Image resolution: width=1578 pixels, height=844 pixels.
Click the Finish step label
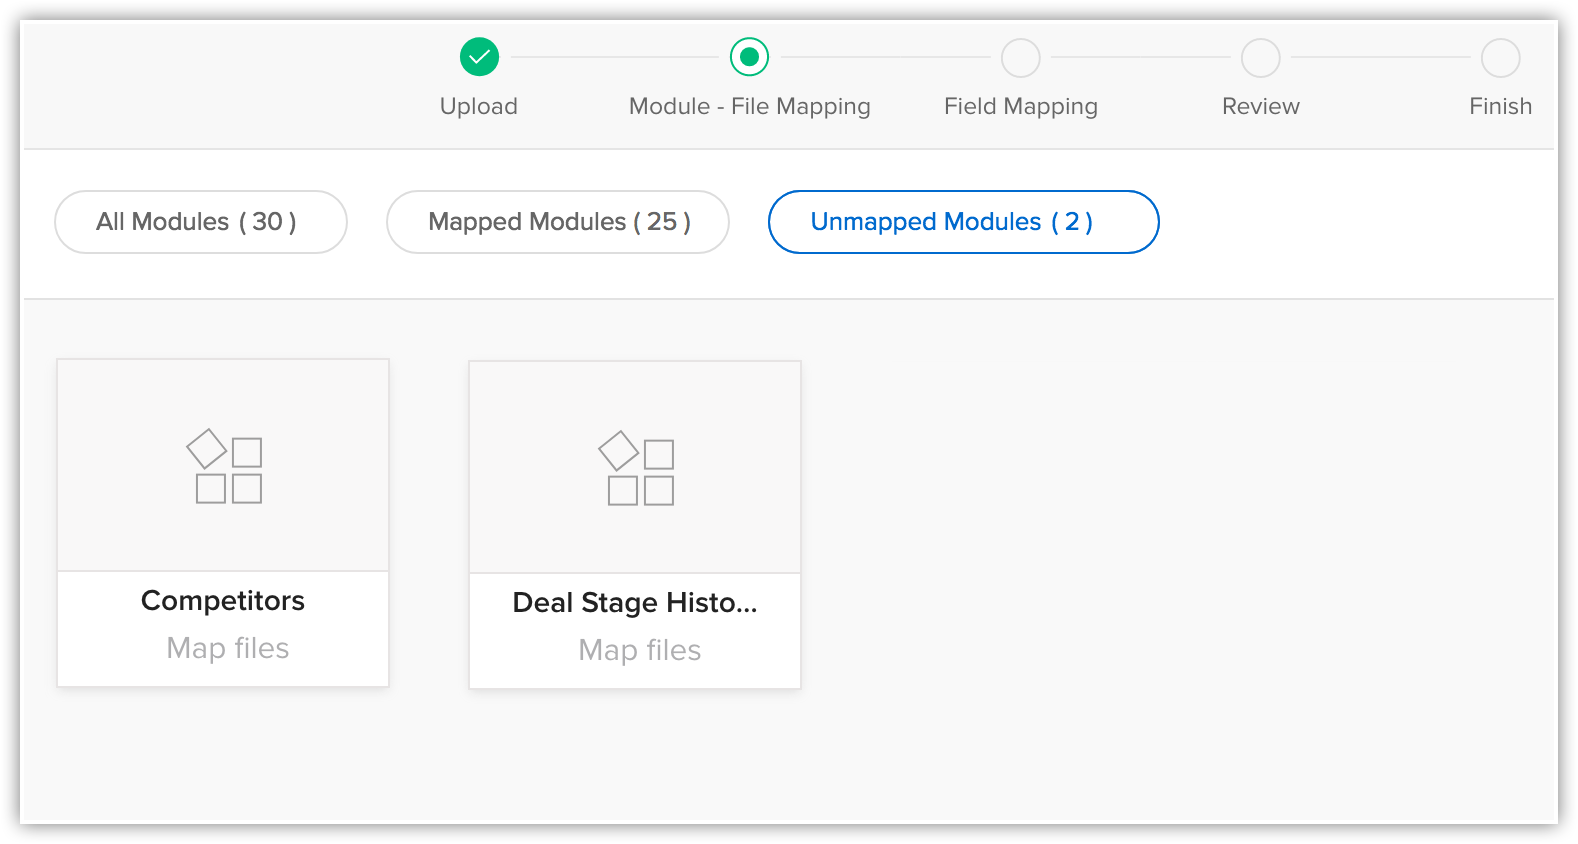[1500, 106]
